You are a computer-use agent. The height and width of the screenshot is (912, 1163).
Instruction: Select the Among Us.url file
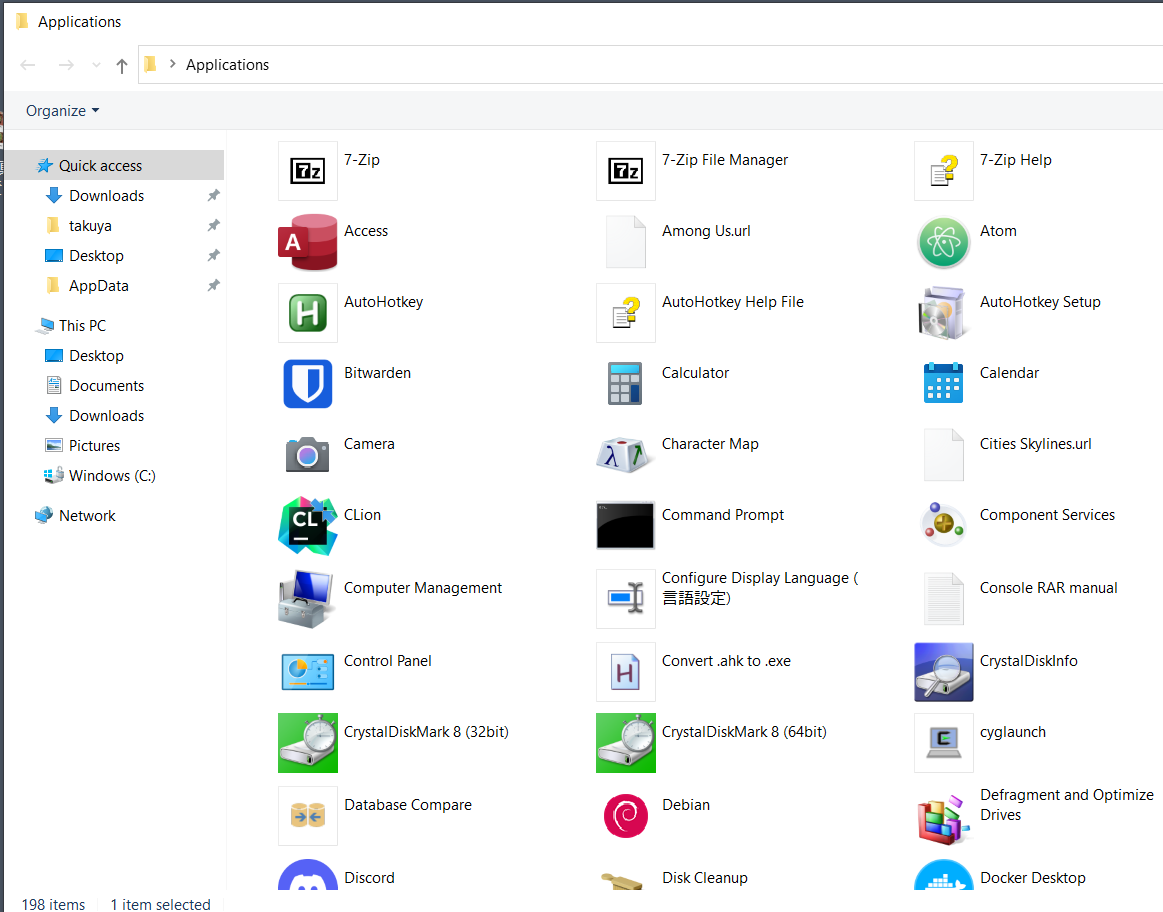(625, 242)
